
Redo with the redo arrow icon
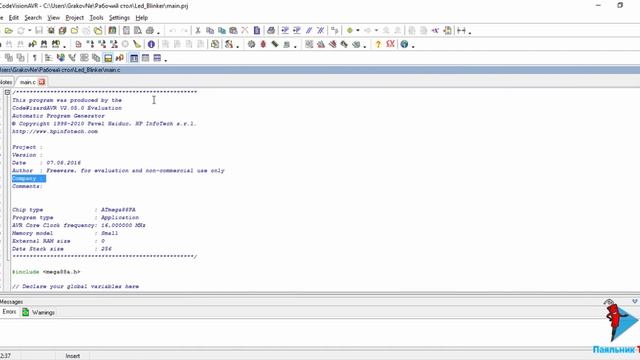(184, 31)
